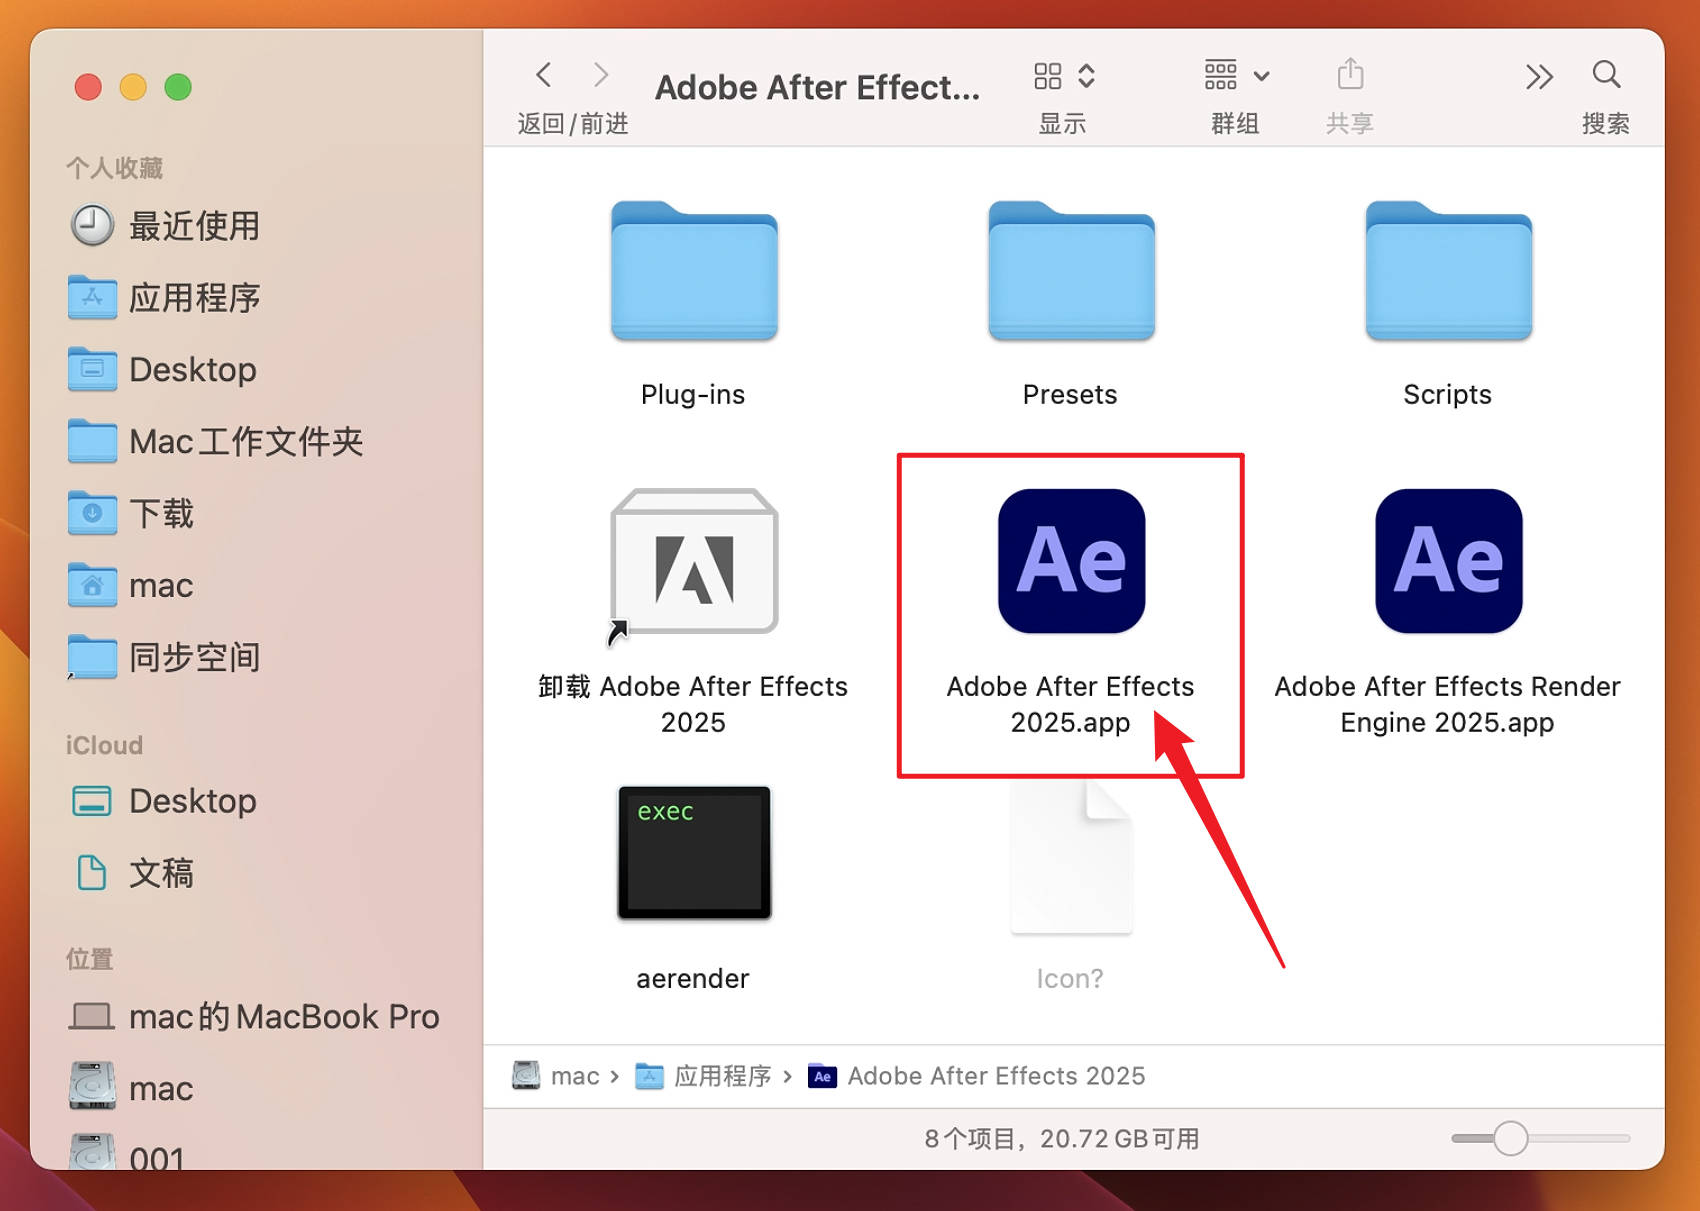
Task: Click mac in the path bar
Action: [x=556, y=1076]
